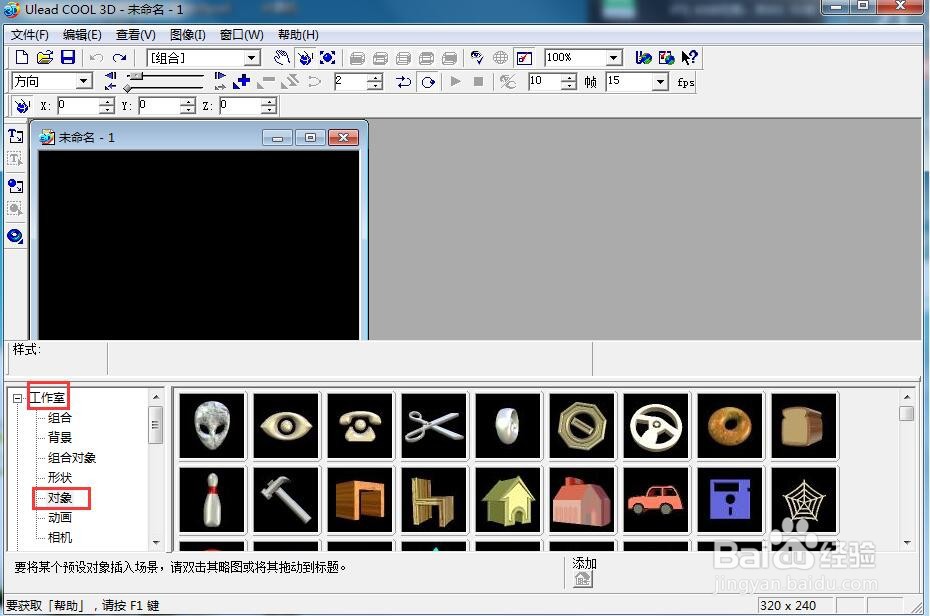Select the scissors object thumbnail
930x616 pixels.
pyautogui.click(x=434, y=426)
